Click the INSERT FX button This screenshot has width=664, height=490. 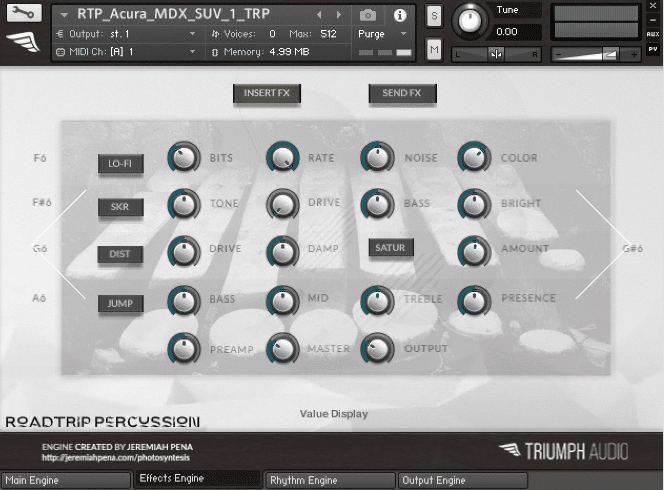click(267, 93)
